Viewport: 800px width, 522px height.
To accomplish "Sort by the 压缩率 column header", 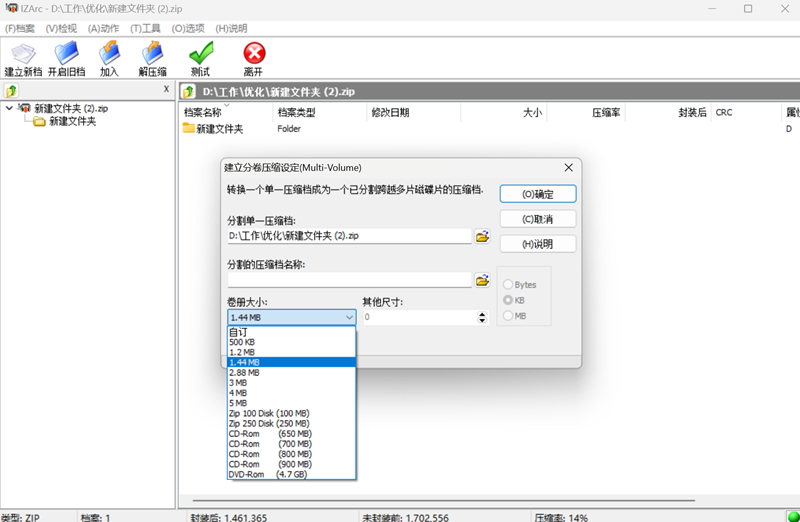I will tap(586, 112).
